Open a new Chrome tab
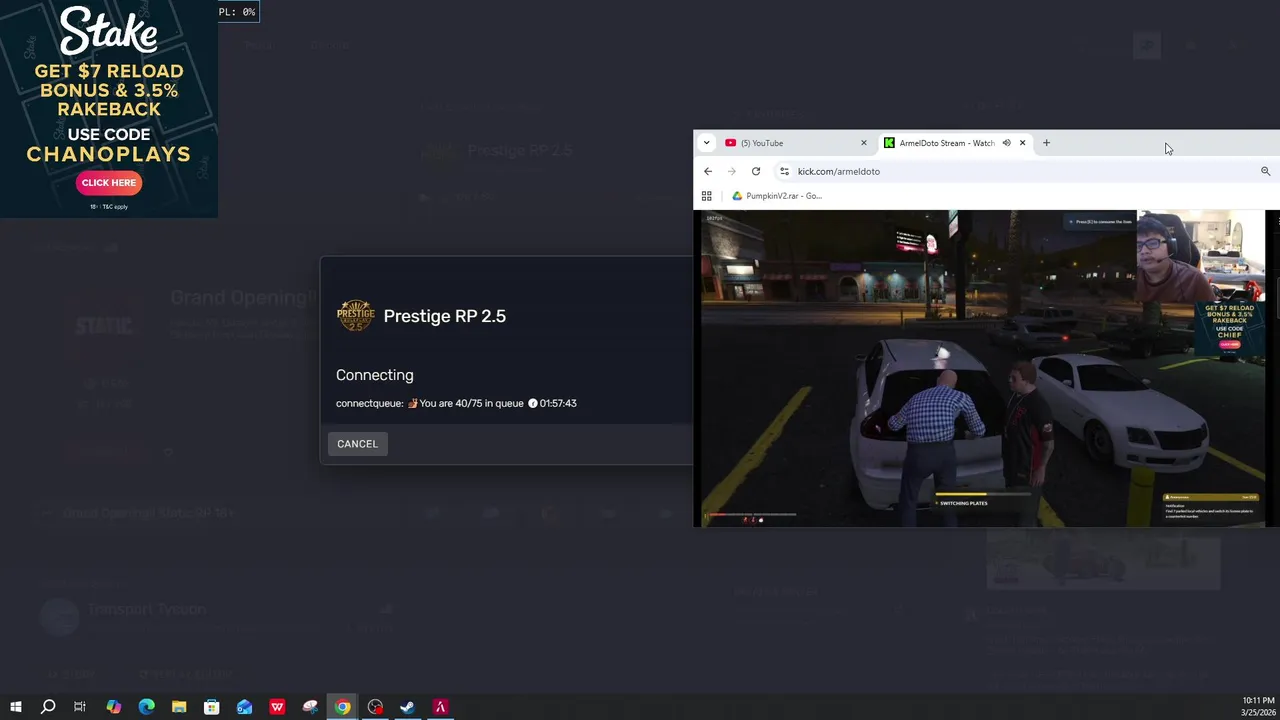This screenshot has height=720, width=1280. click(1046, 143)
